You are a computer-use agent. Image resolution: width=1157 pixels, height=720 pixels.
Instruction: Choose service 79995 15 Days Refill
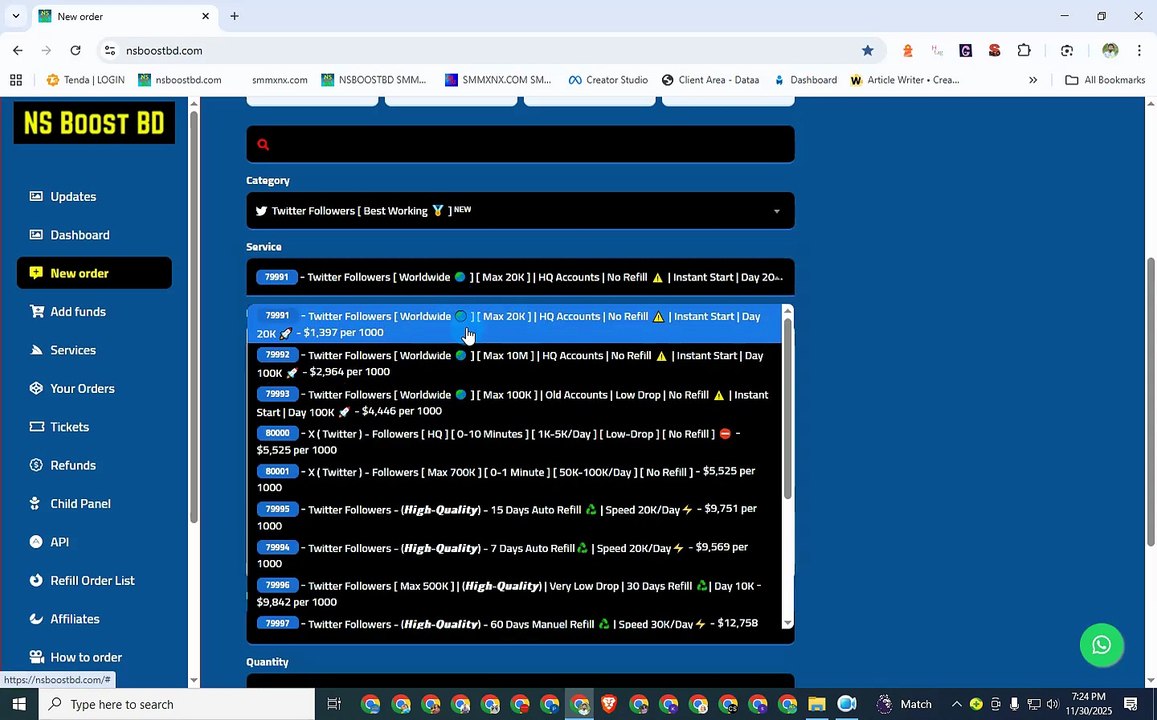(514, 516)
